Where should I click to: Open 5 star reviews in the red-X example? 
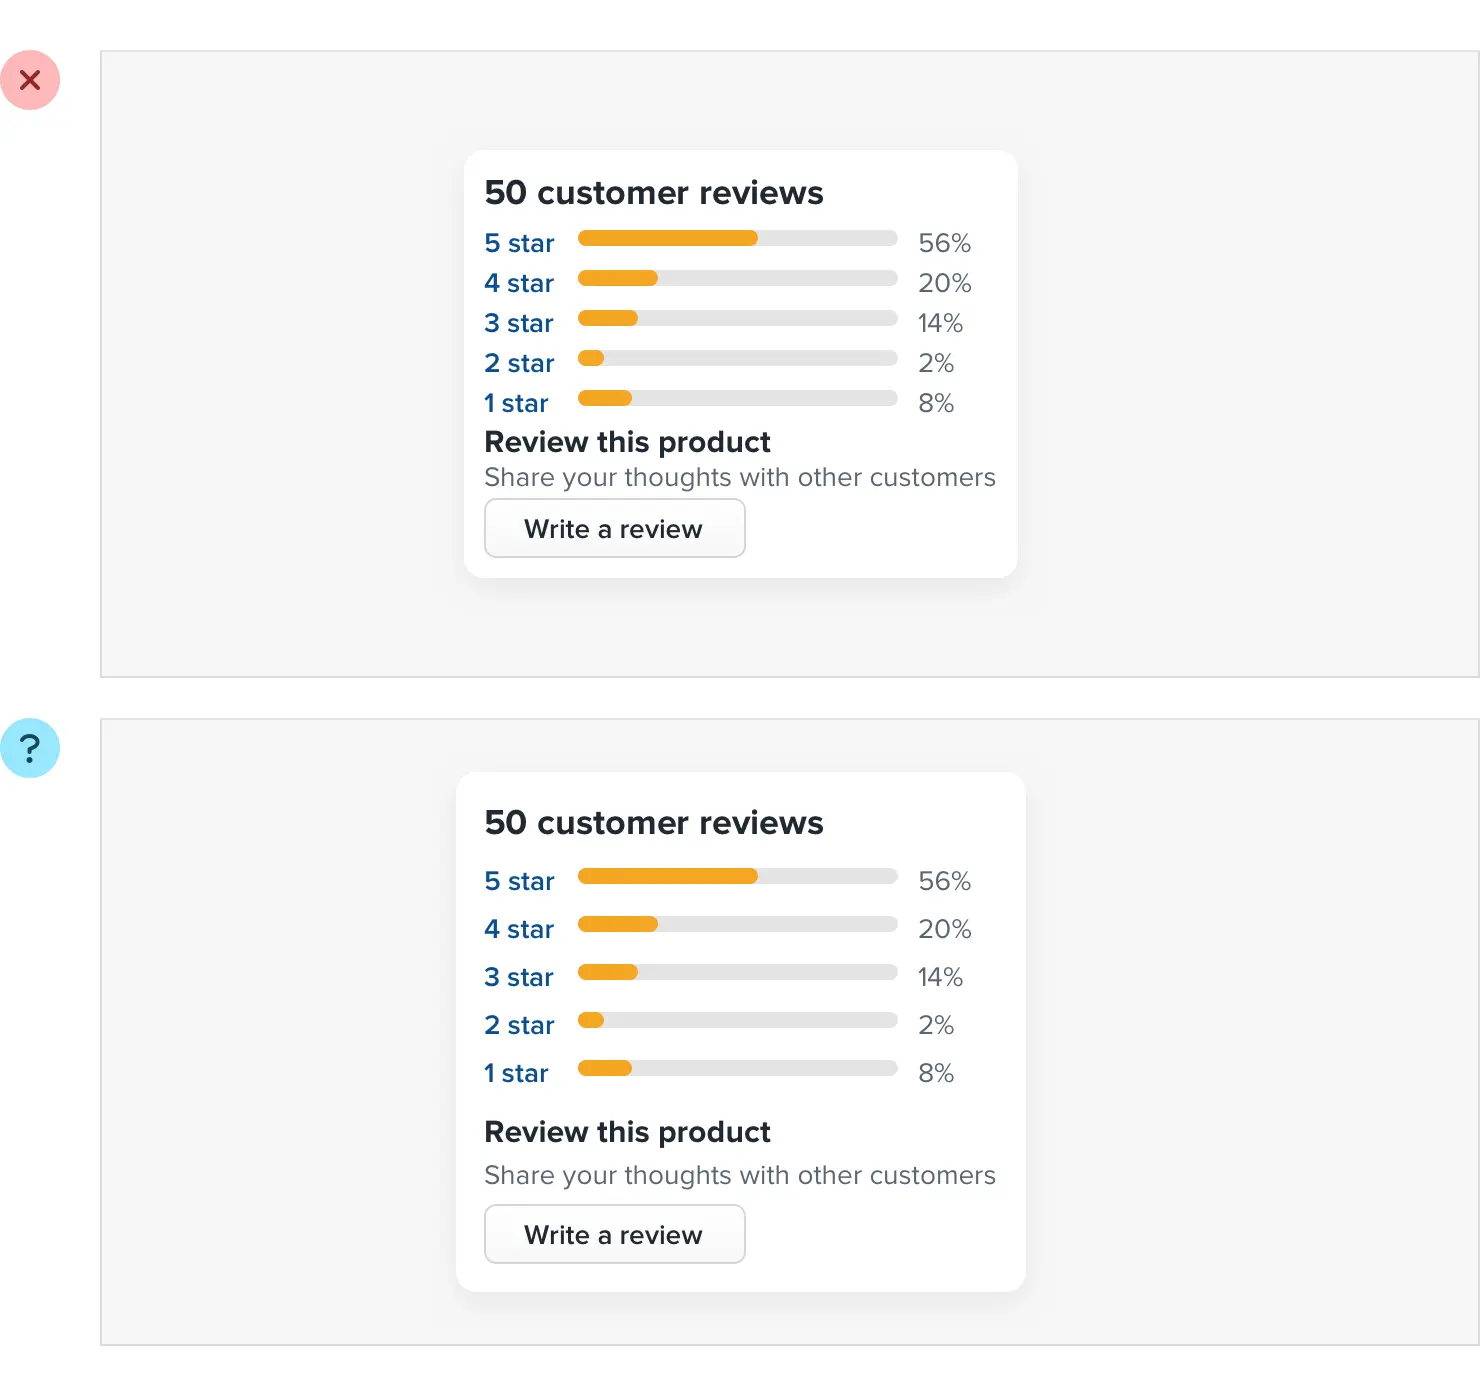(x=519, y=243)
